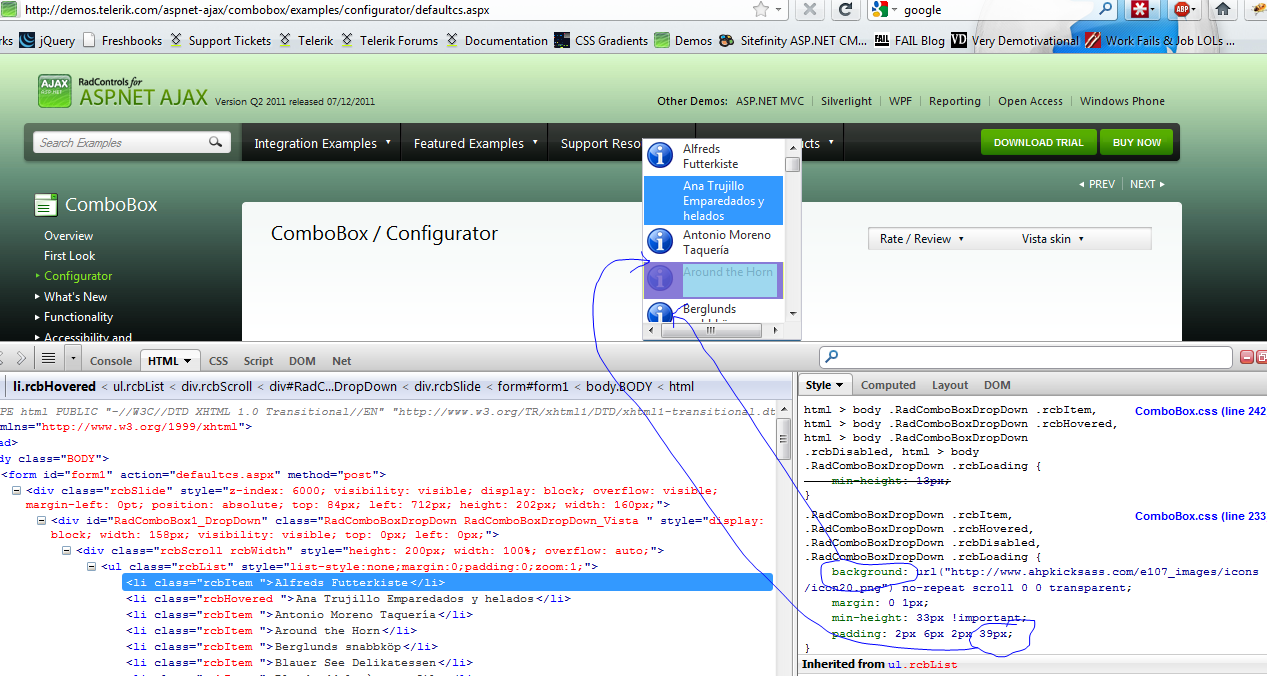
Task: Click Firebug multi-line command icon
Action: click(x=48, y=357)
